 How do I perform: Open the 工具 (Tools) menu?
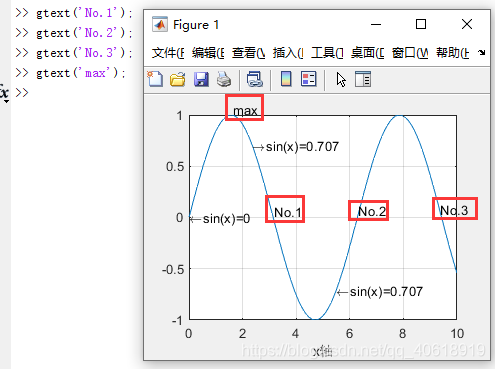tap(327, 53)
